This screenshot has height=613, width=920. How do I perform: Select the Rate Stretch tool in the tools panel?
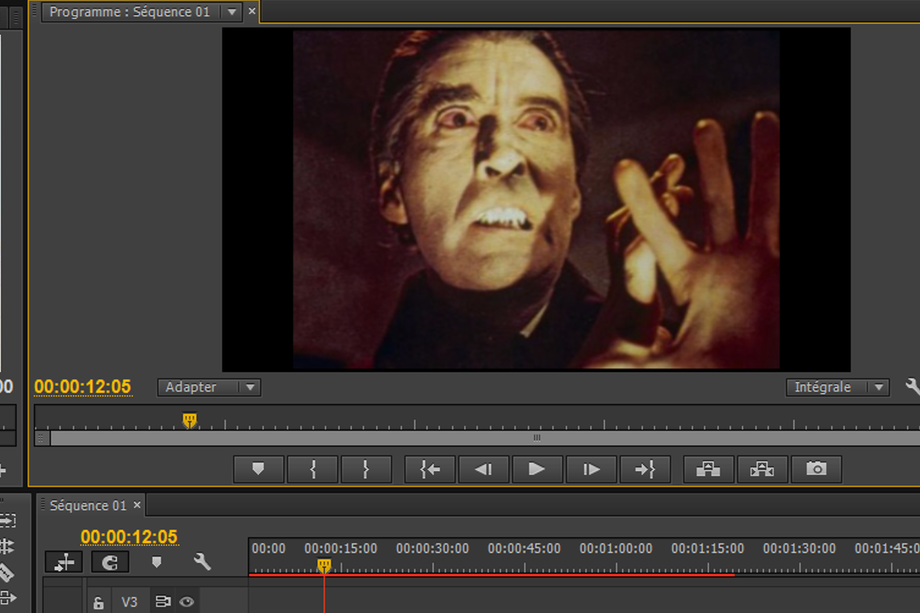(7, 547)
